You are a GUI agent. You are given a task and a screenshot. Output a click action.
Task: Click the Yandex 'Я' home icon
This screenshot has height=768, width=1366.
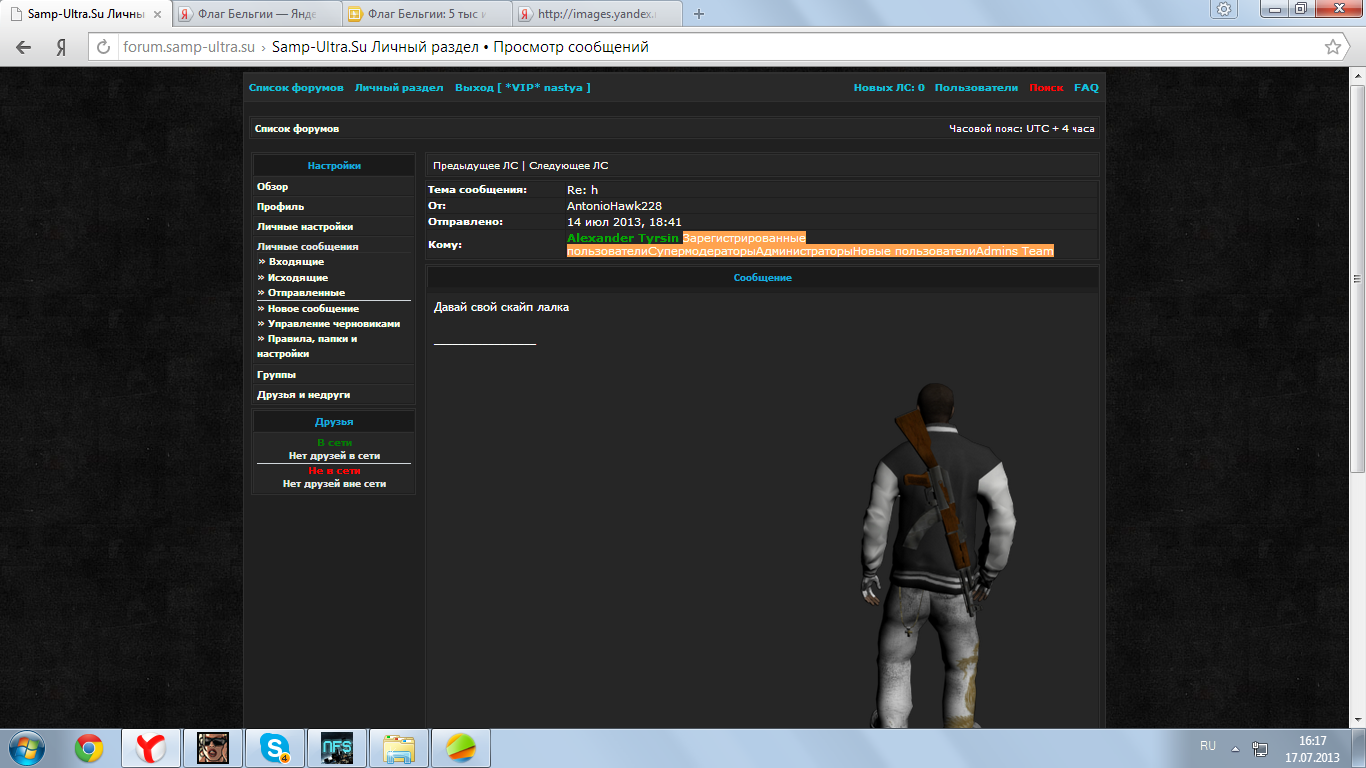(61, 47)
